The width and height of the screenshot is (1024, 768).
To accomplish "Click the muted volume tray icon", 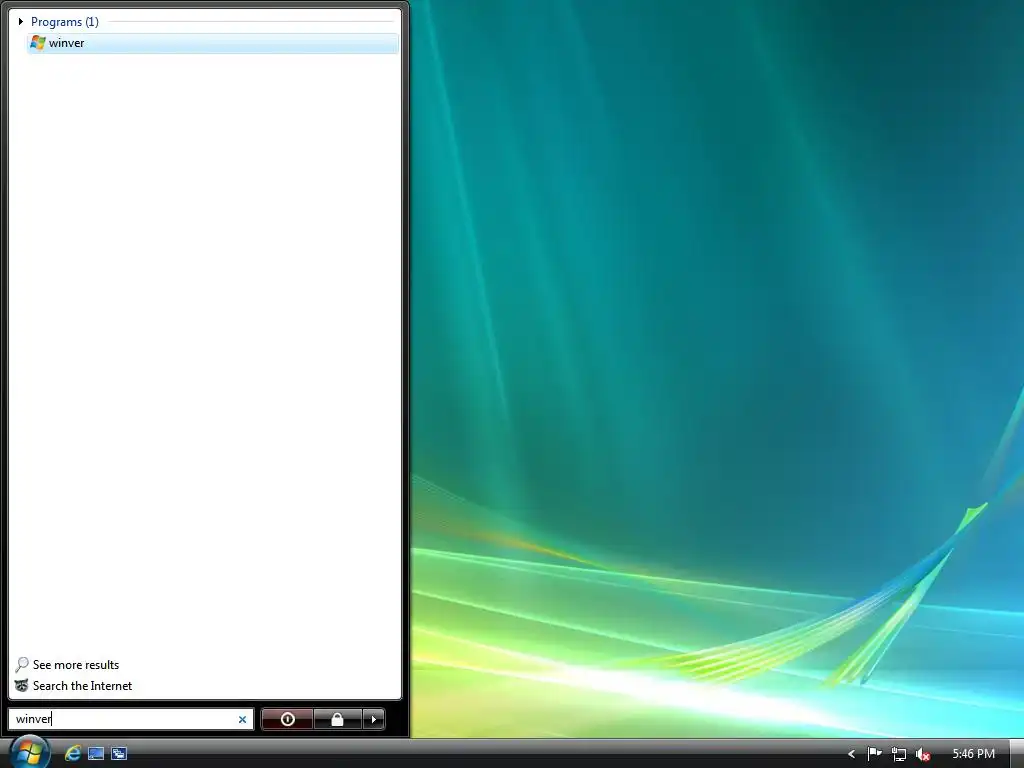I will click(x=923, y=754).
